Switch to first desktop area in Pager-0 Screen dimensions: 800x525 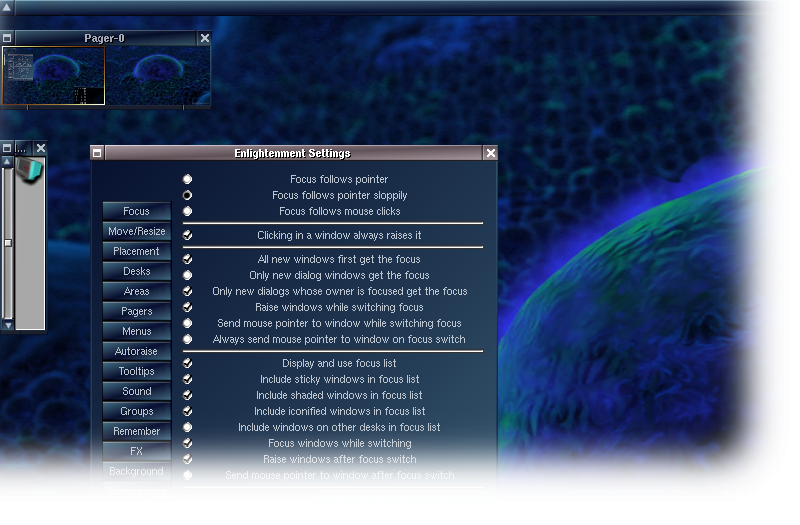54,76
